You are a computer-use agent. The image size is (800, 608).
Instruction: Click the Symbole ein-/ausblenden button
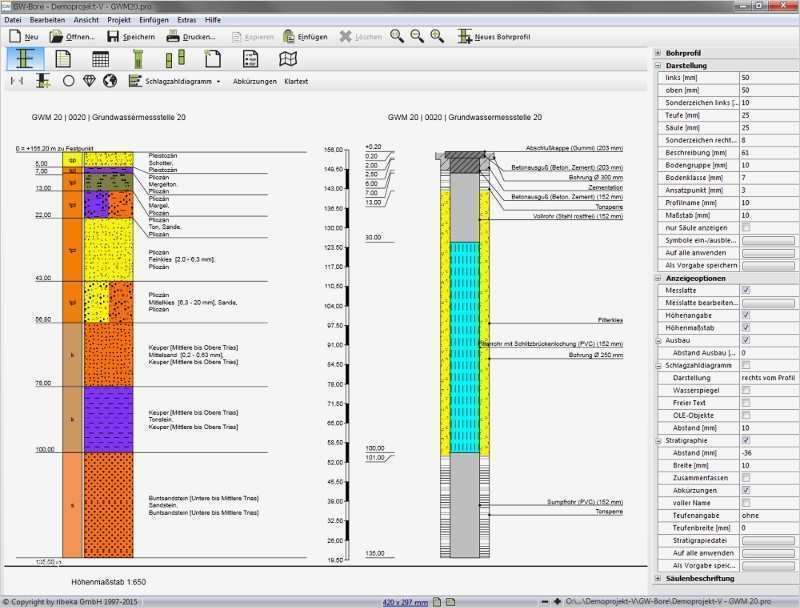768,240
